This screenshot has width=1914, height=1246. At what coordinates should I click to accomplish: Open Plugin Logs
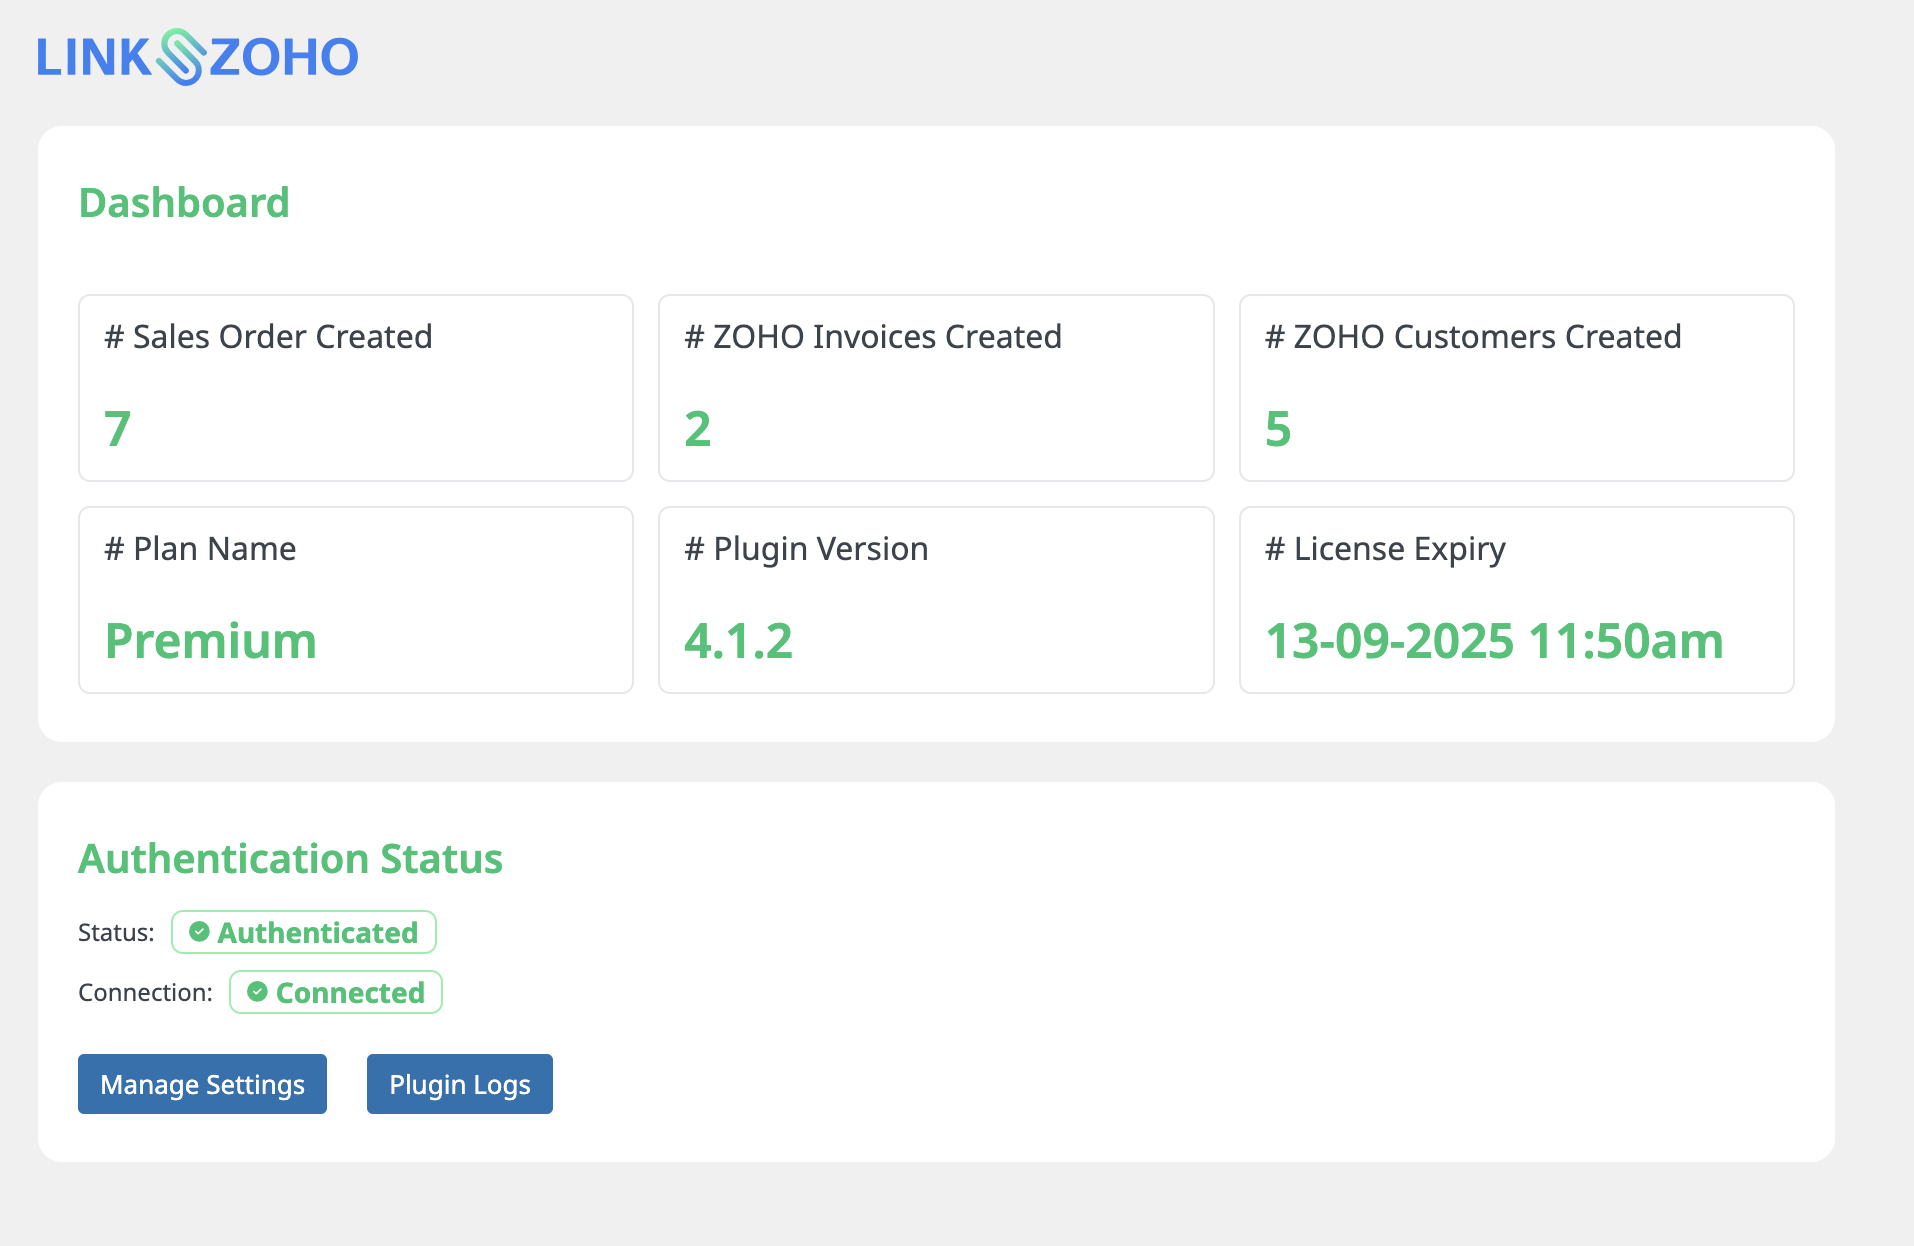459,1084
